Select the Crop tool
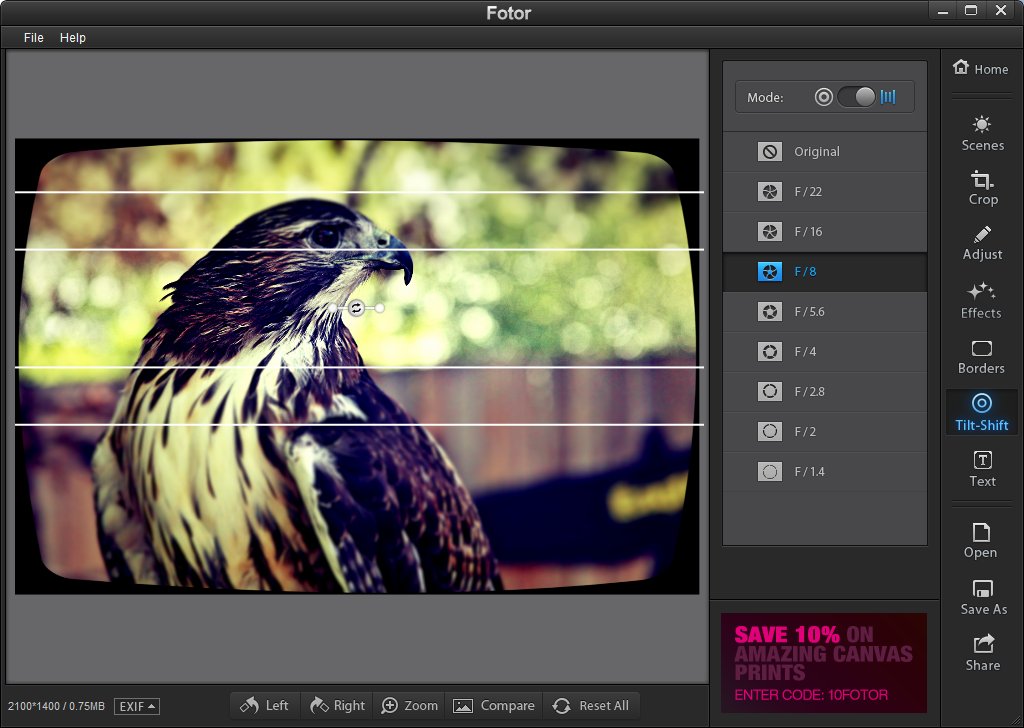This screenshot has width=1024, height=728. tap(982, 187)
